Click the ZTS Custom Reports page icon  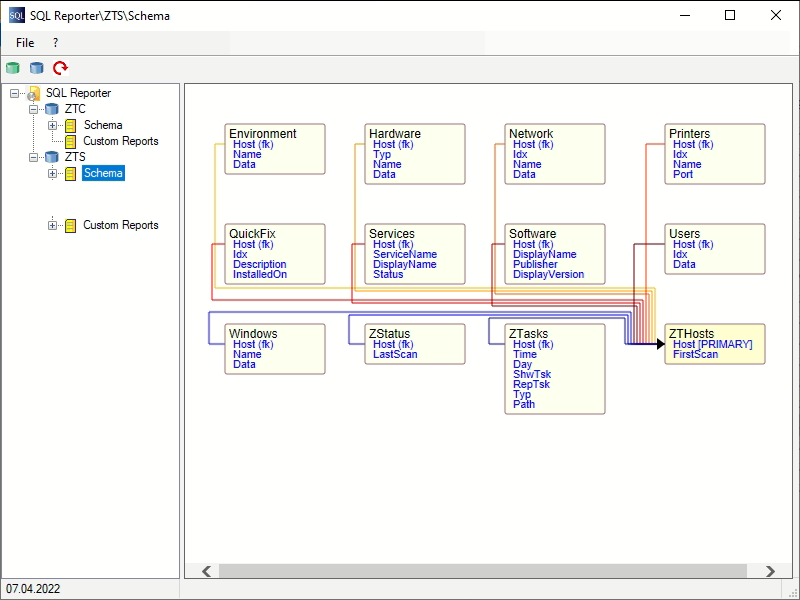(70, 226)
